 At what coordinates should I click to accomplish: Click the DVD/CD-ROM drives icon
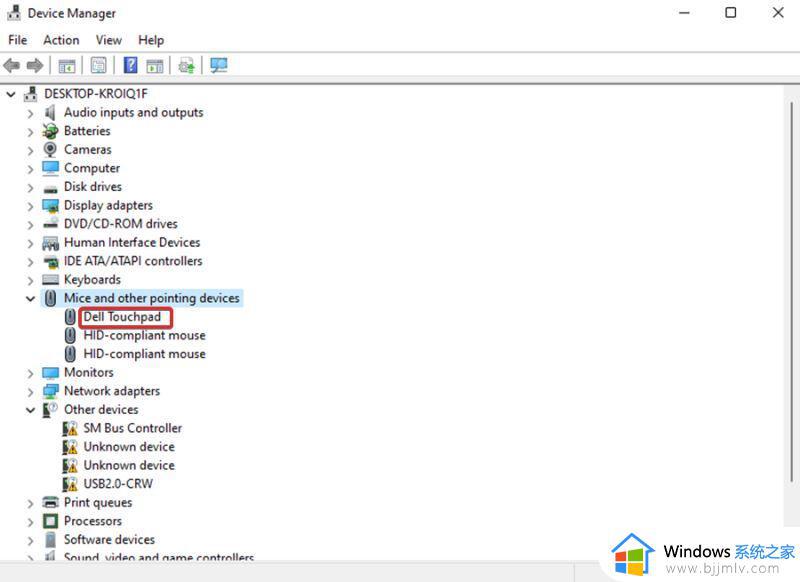[x=51, y=223]
